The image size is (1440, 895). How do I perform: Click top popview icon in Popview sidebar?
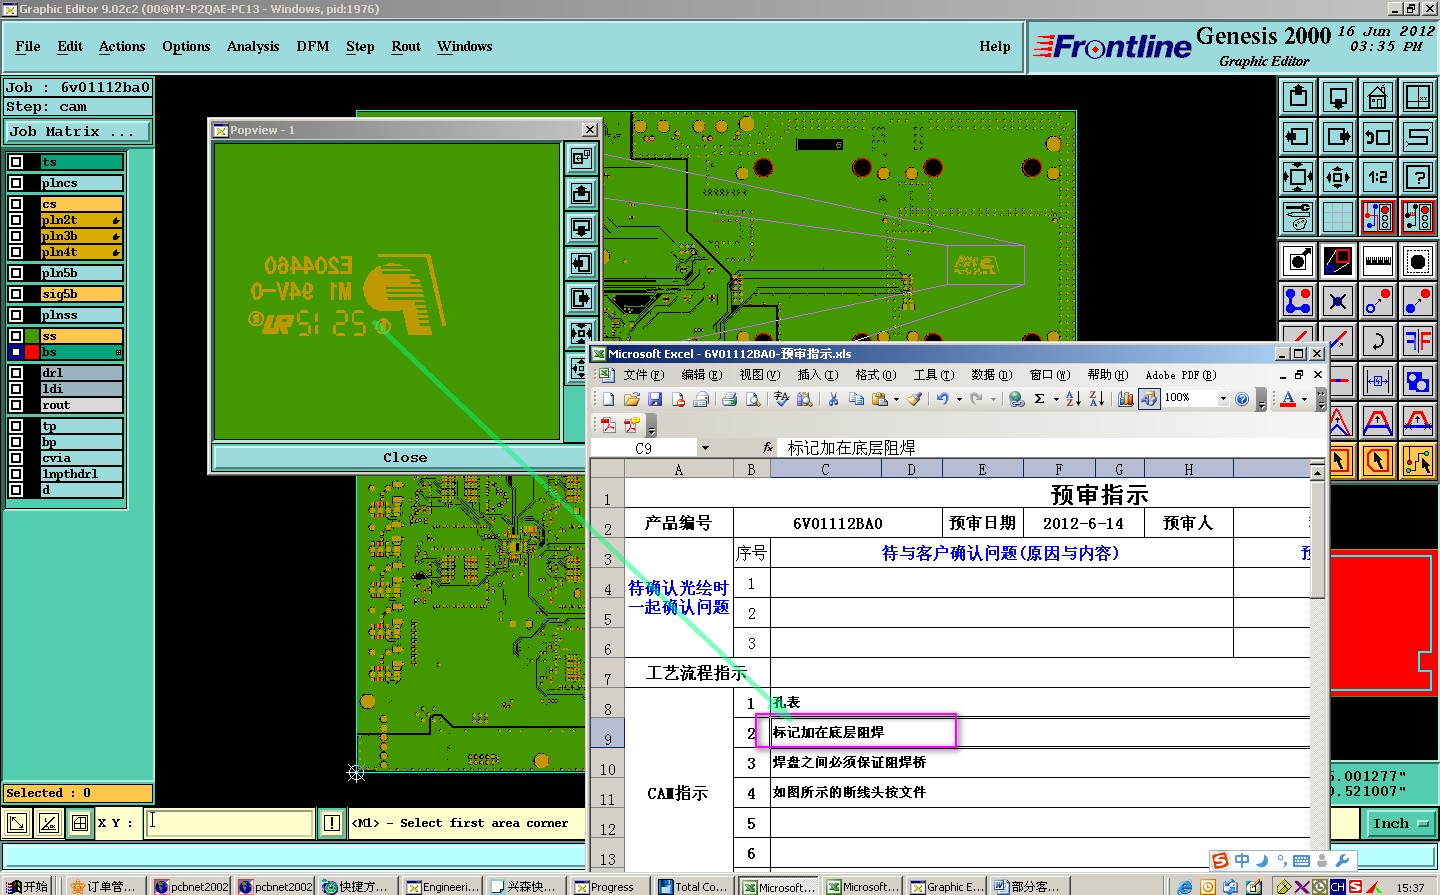[x=581, y=158]
